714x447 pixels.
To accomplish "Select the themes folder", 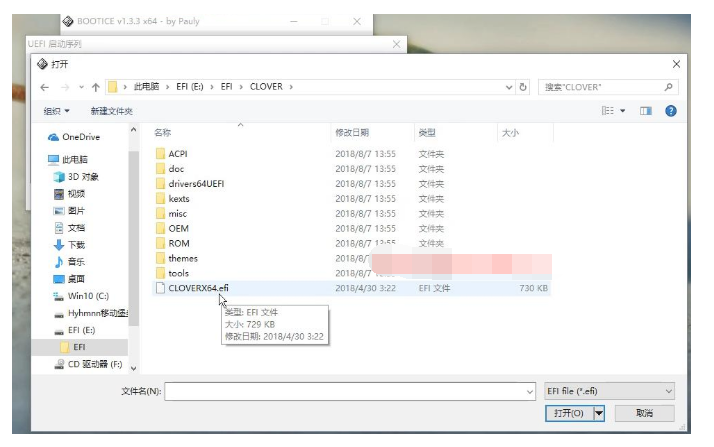I will [x=177, y=258].
